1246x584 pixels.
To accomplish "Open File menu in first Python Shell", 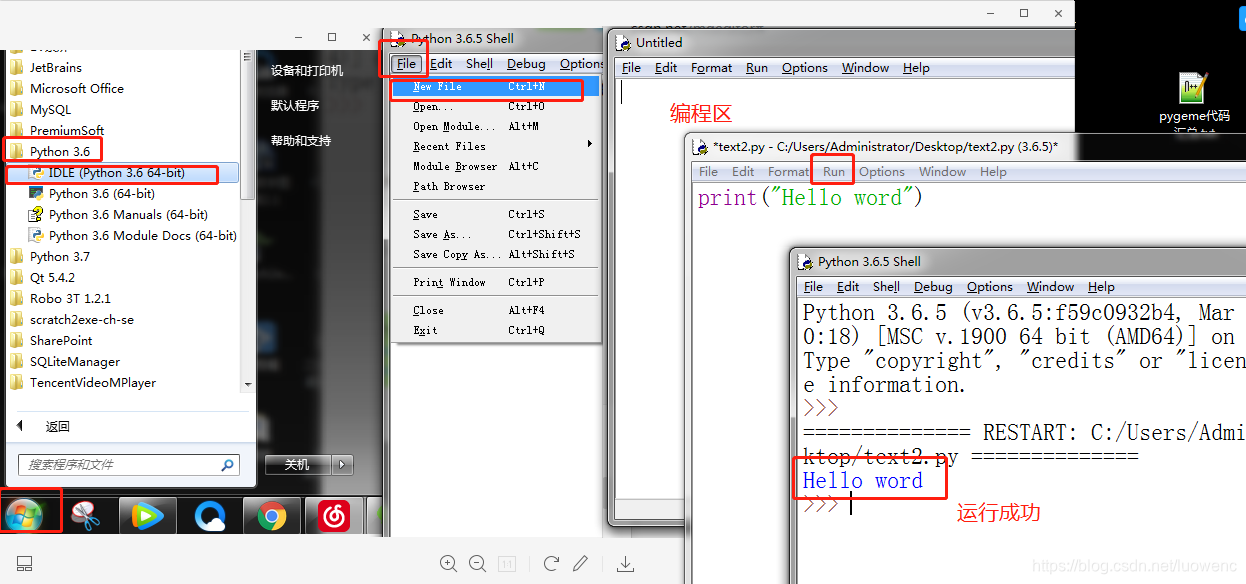I will [x=406, y=64].
